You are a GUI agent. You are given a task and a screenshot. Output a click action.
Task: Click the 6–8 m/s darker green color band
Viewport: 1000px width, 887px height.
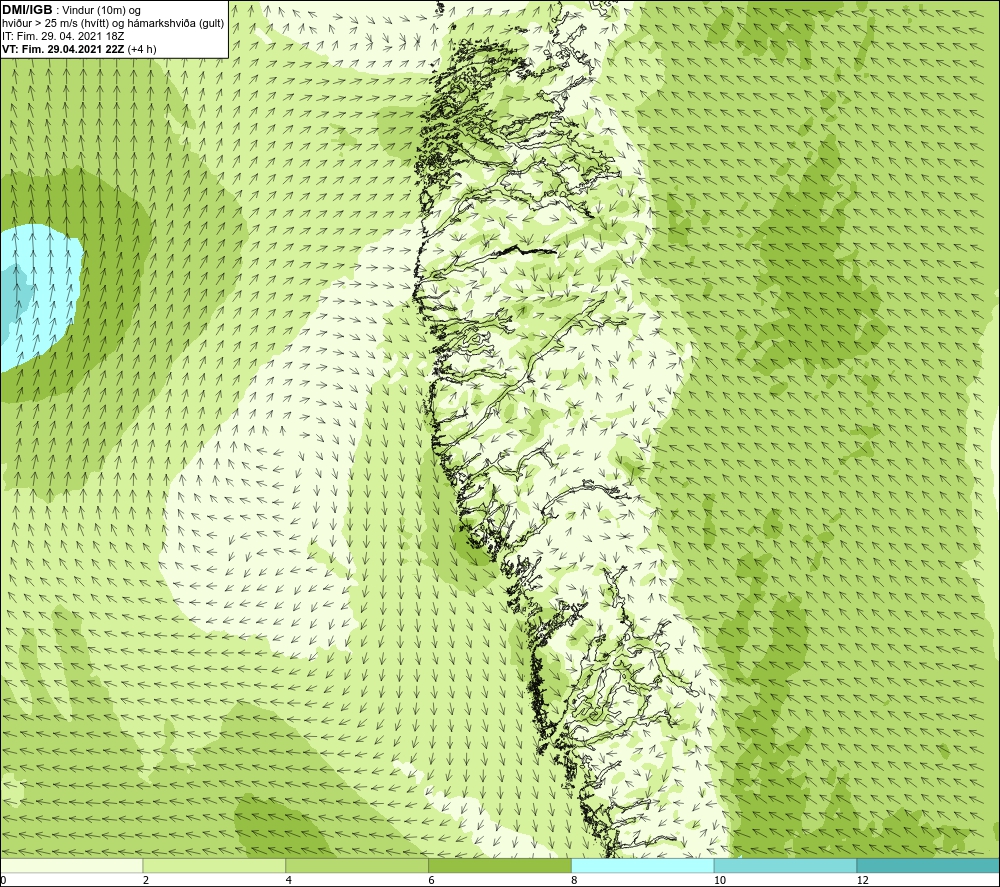click(x=500, y=865)
